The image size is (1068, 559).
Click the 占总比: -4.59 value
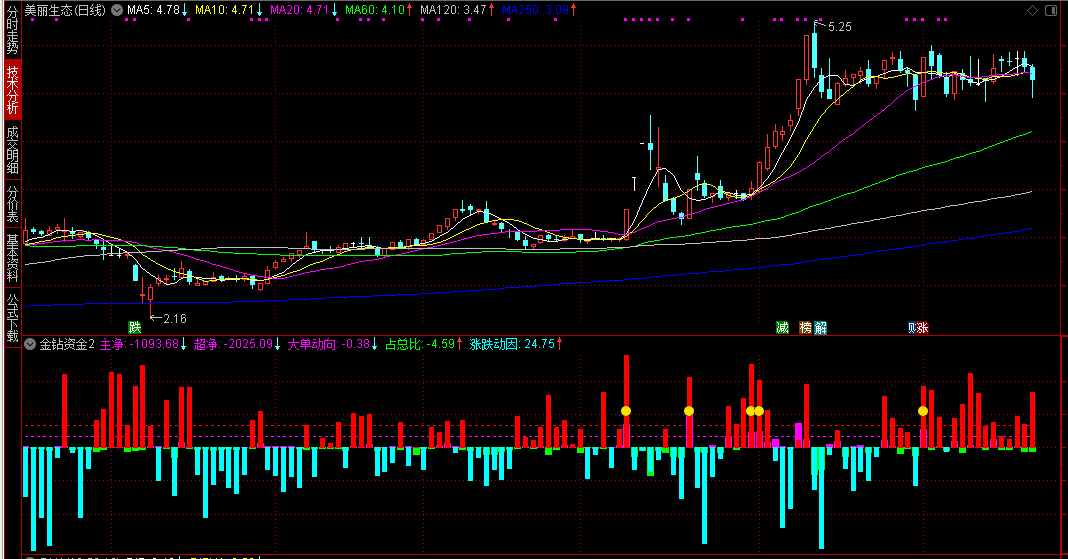pos(420,345)
